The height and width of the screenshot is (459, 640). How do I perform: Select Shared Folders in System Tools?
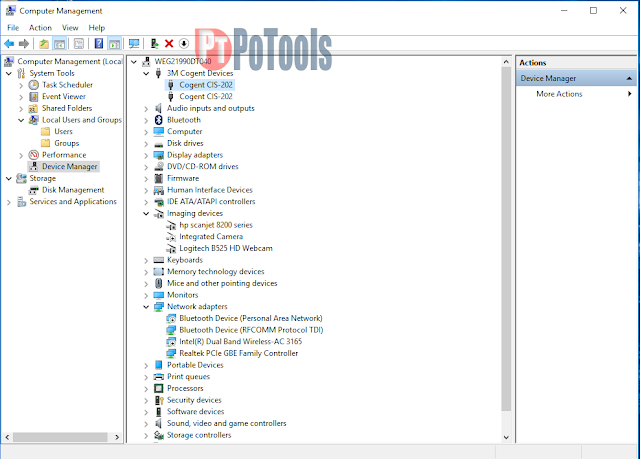click(x=67, y=108)
